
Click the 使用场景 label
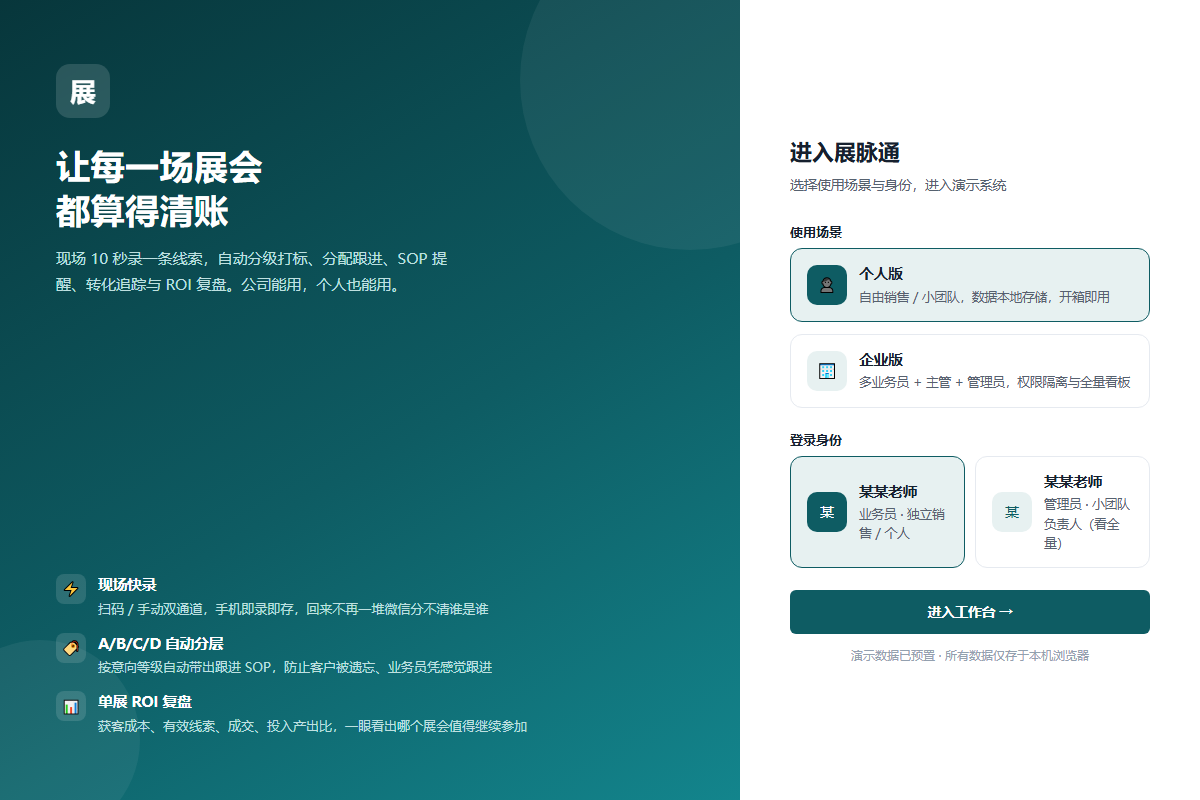[816, 232]
